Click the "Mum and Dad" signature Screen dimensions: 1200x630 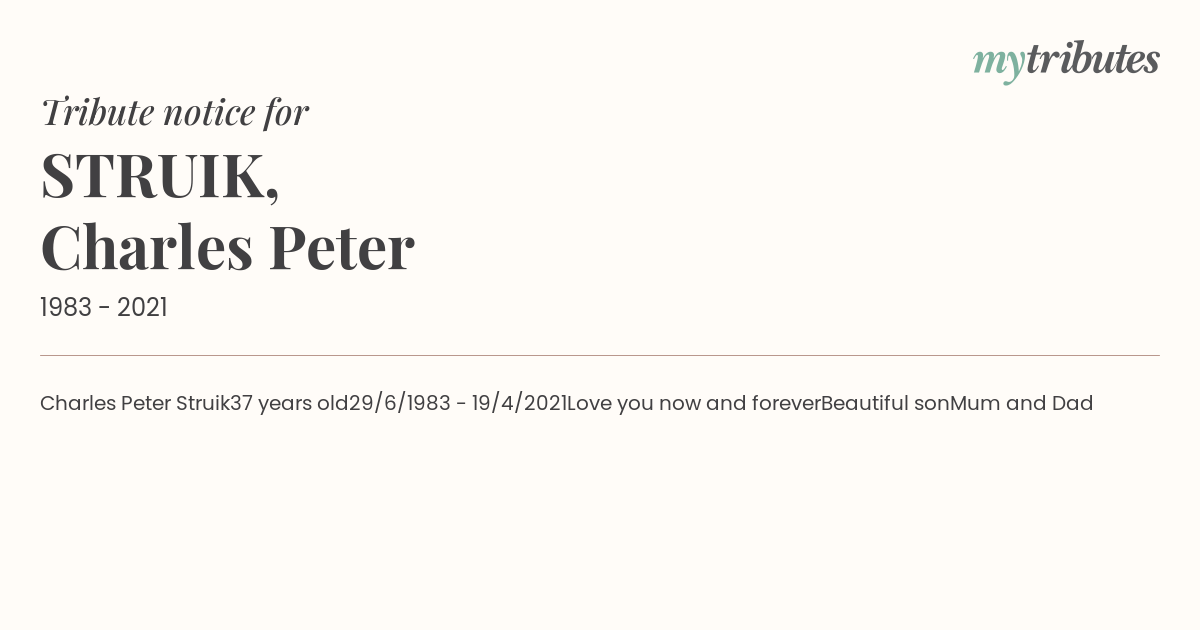point(1021,403)
